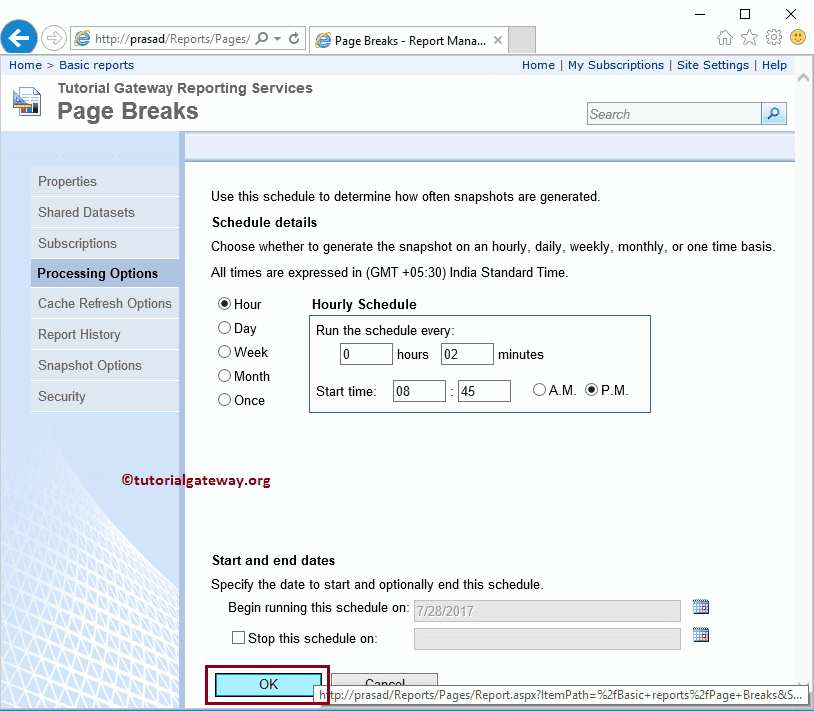Screen dimensions: 814x711
Task: Click the Cancel button
Action: 385,681
